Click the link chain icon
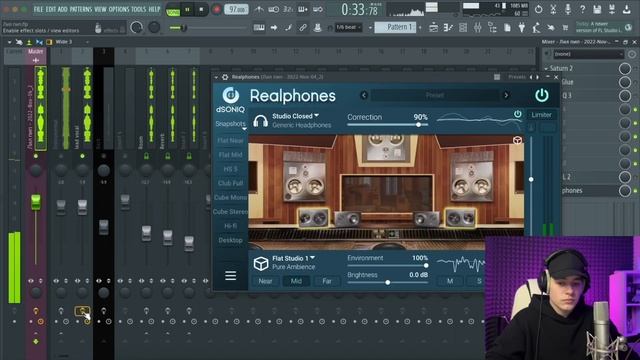 (303, 27)
